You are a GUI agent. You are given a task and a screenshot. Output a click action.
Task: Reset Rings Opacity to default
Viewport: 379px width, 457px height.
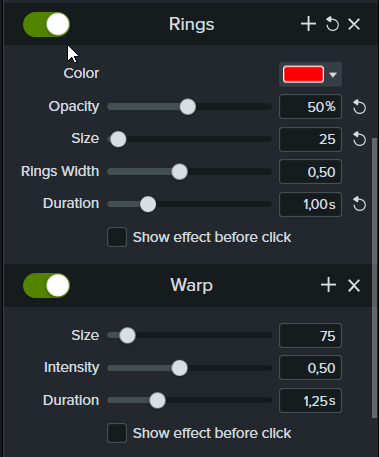tap(359, 107)
